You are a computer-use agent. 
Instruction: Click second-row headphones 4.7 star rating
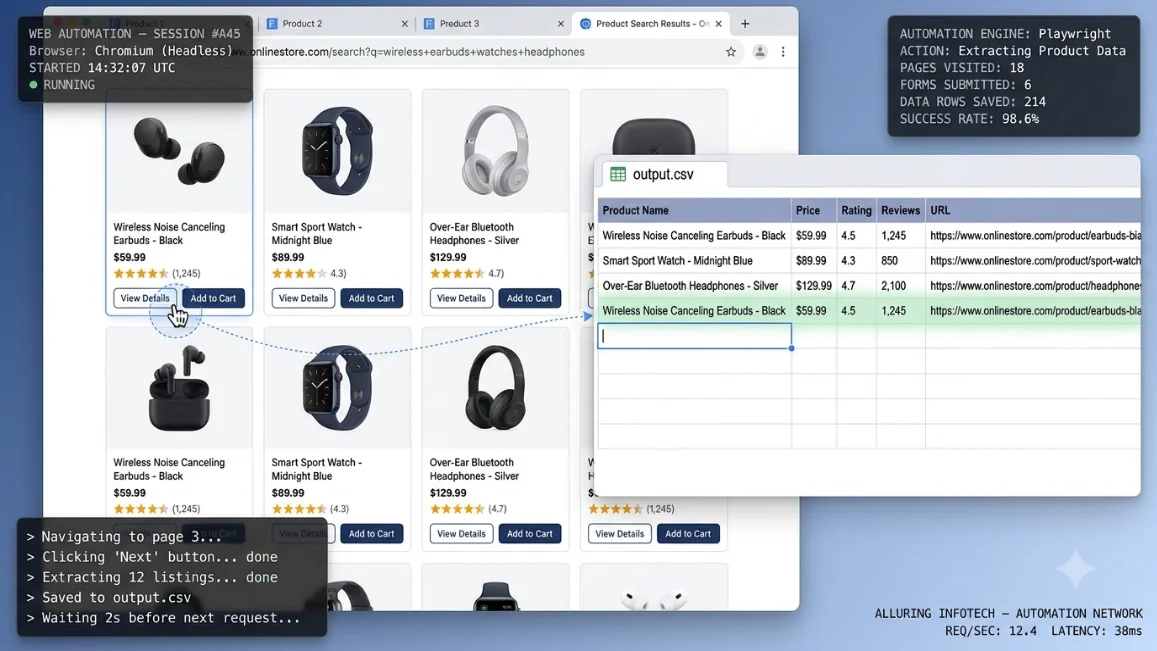457,509
